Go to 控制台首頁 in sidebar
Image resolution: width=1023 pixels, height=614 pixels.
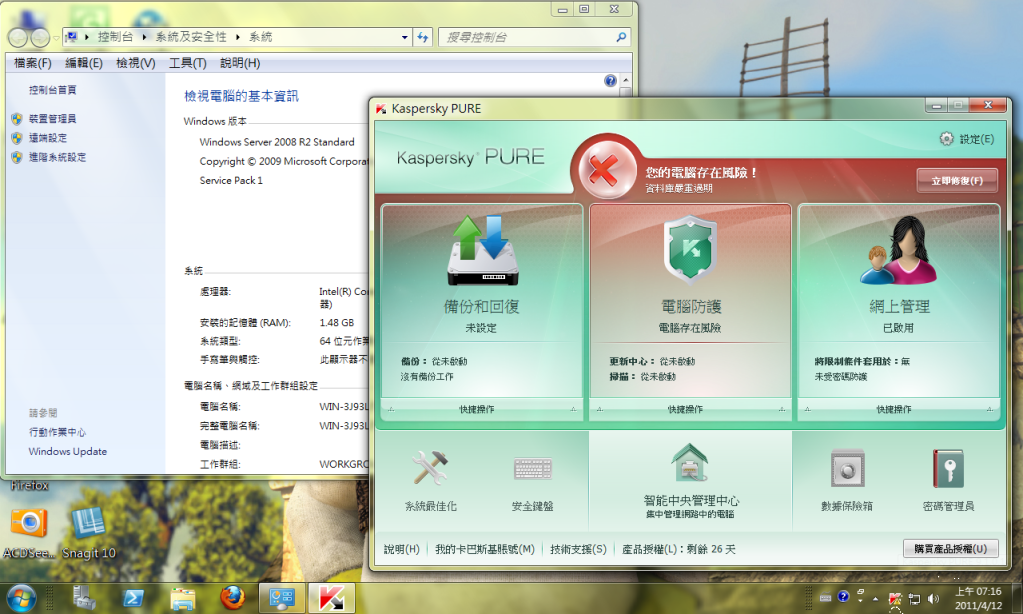point(52,90)
